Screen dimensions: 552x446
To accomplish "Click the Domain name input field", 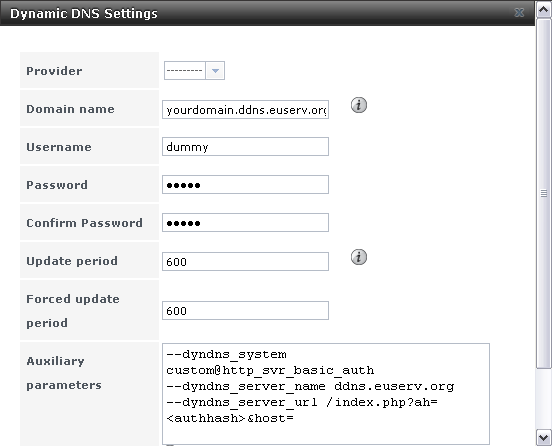I will 245,109.
